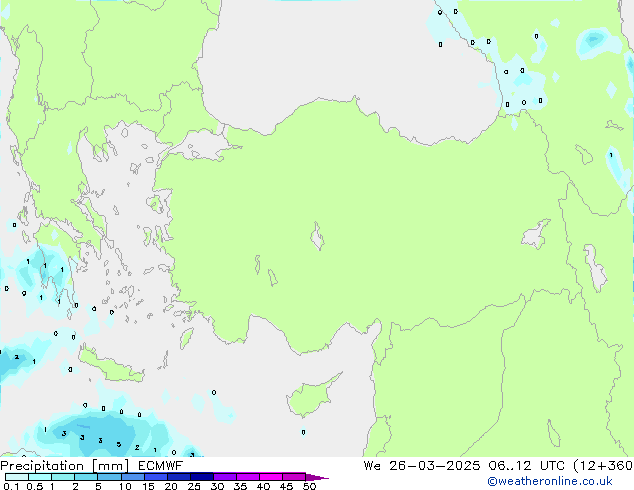Click the legend label '25'
The height and width of the screenshot is (490, 634).
pos(194,486)
